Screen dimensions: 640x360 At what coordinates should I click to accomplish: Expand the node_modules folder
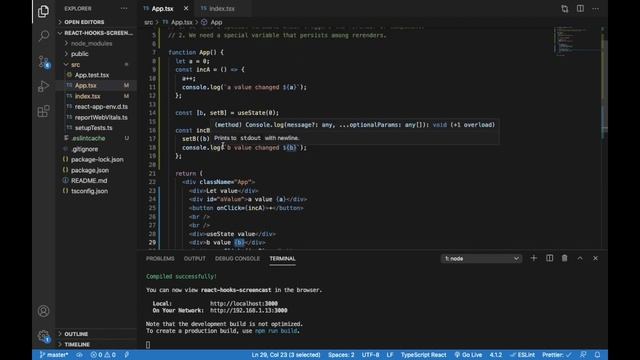(91, 43)
